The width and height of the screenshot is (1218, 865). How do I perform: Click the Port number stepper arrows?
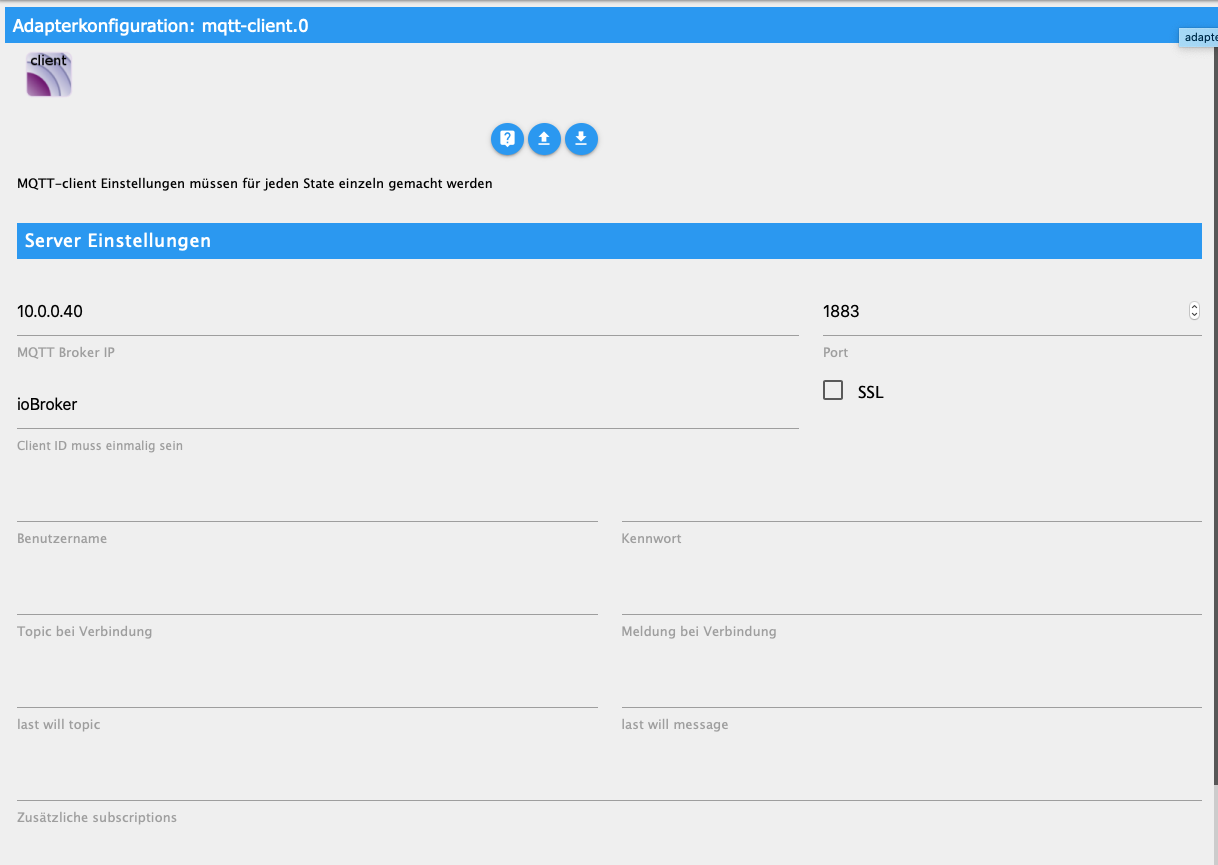[x=1194, y=311]
